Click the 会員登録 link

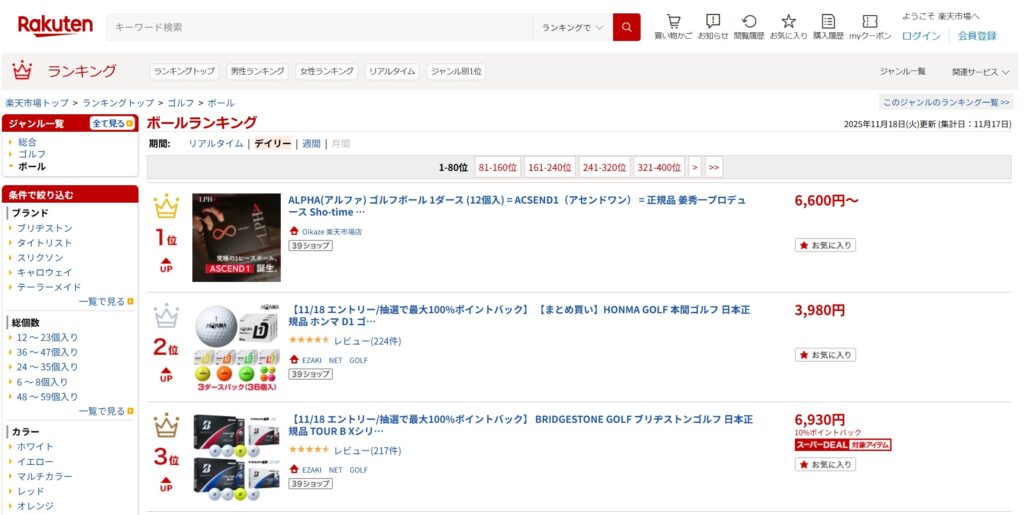point(976,36)
